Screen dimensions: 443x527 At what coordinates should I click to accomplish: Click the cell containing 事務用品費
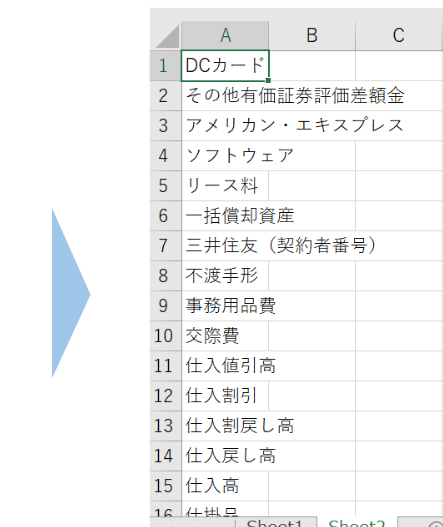(225, 306)
